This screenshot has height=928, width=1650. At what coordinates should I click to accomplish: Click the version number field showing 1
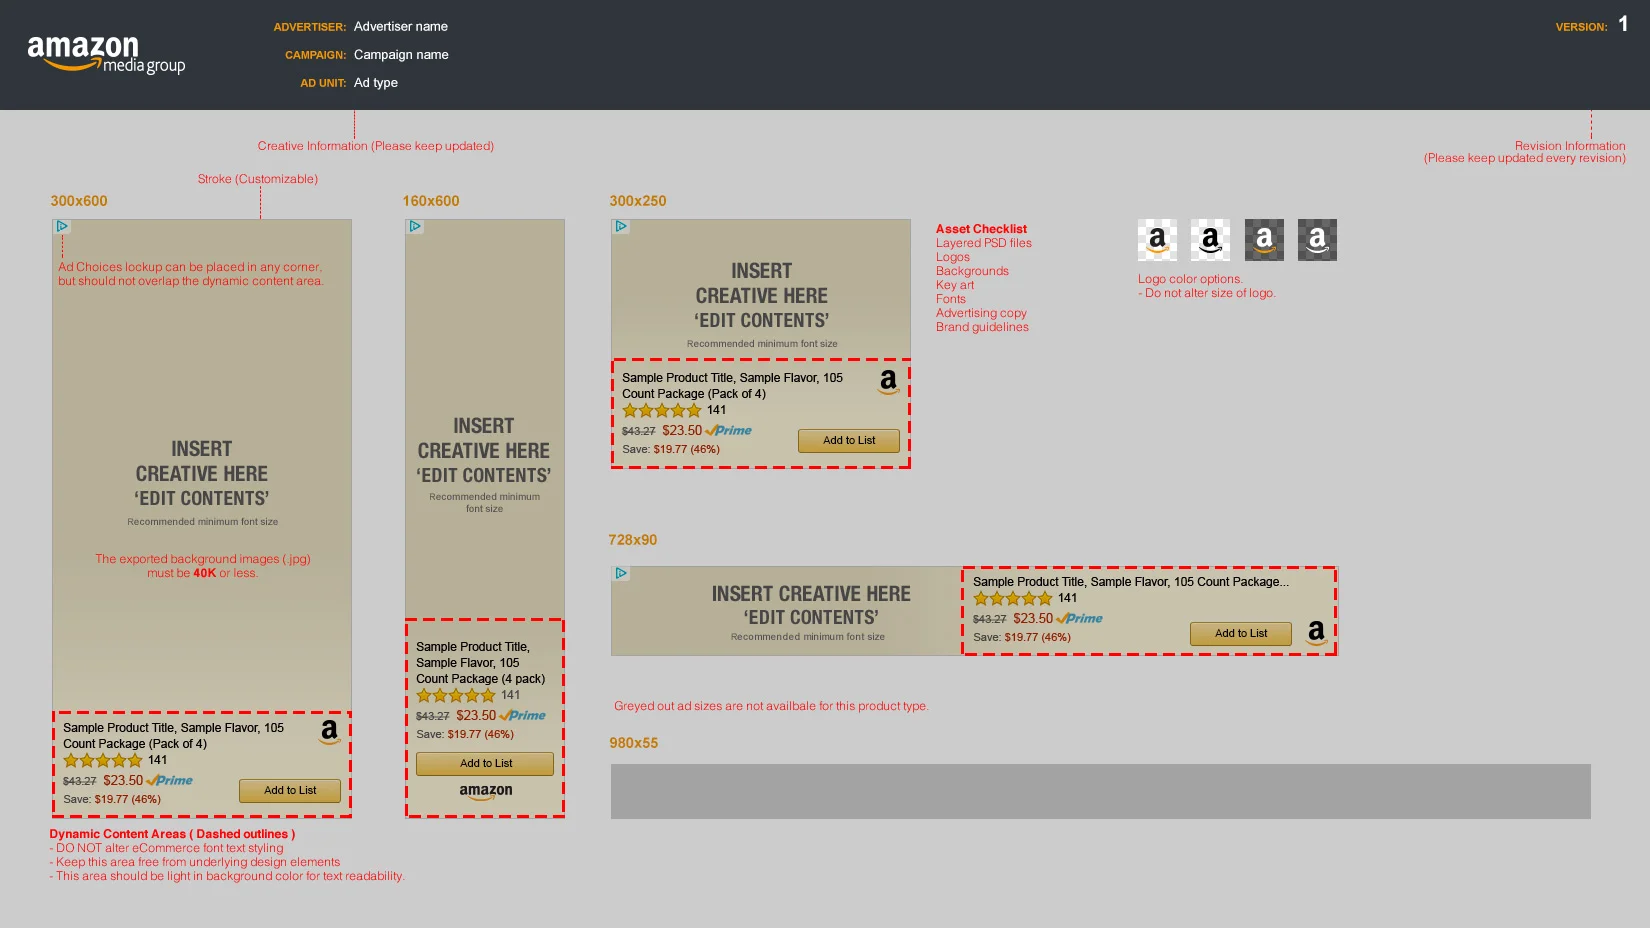click(1623, 25)
